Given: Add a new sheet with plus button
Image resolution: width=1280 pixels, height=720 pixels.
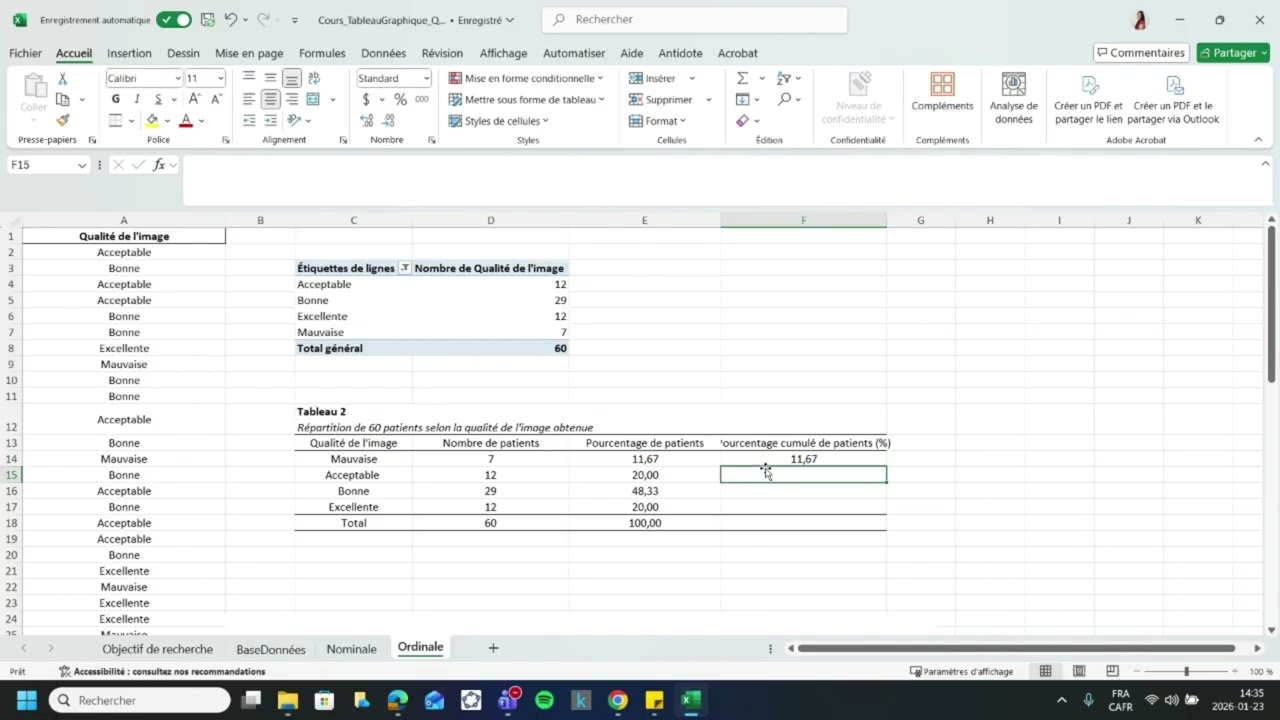Looking at the screenshot, I should point(493,648).
